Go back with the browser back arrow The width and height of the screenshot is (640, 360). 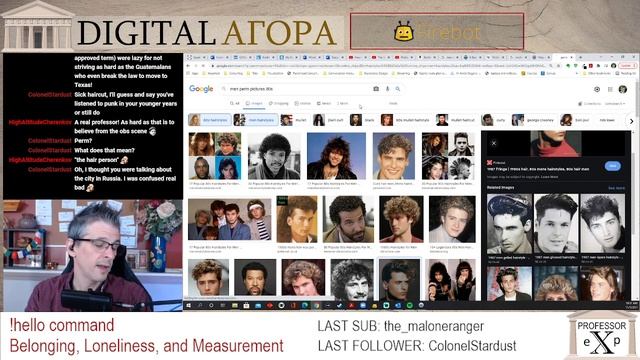pyautogui.click(x=189, y=66)
